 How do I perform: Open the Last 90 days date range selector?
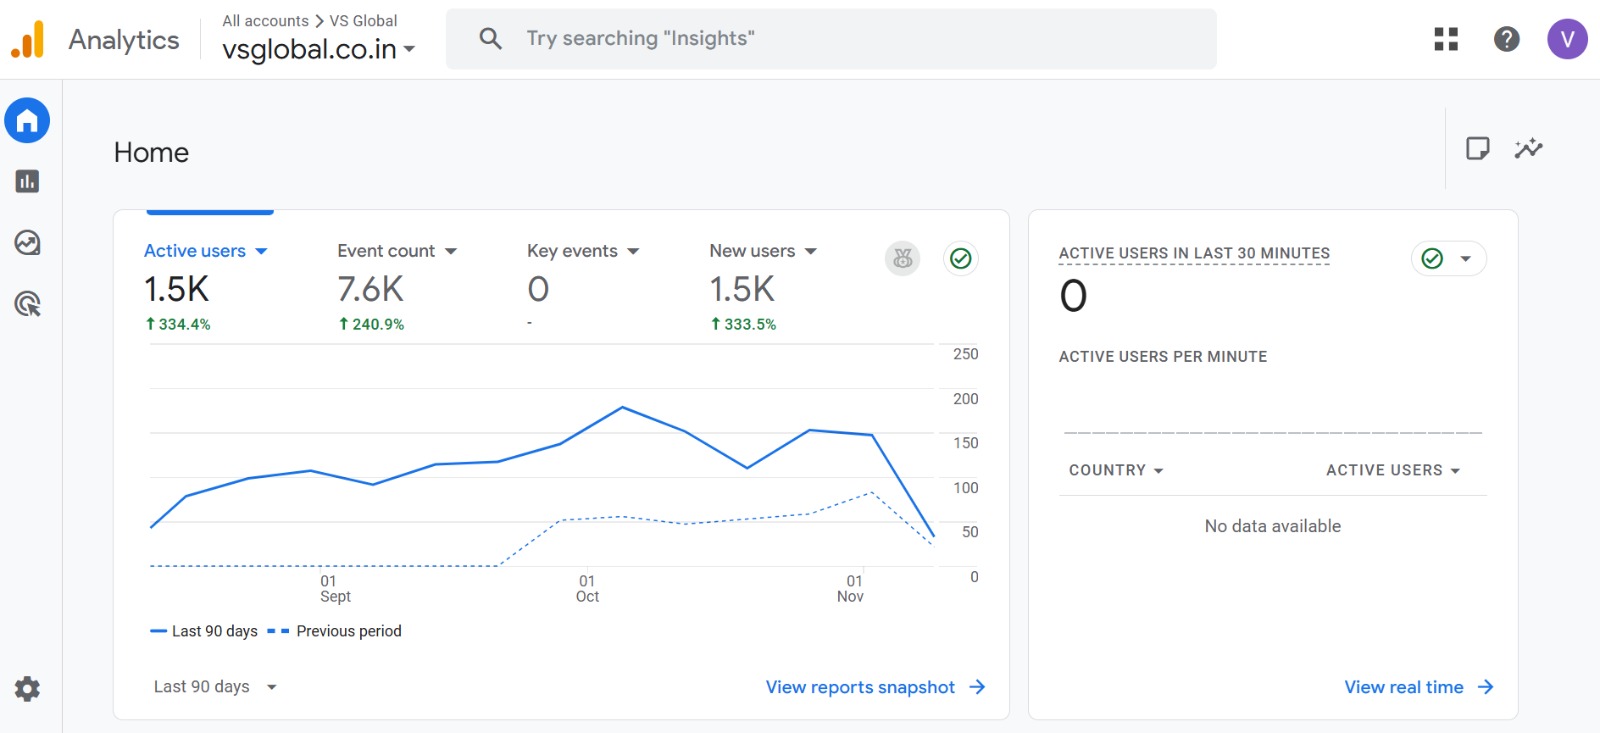point(214,687)
